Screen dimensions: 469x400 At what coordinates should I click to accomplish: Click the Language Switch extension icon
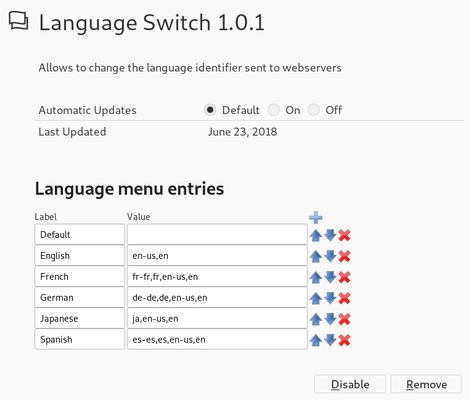pyautogui.click(x=18, y=21)
